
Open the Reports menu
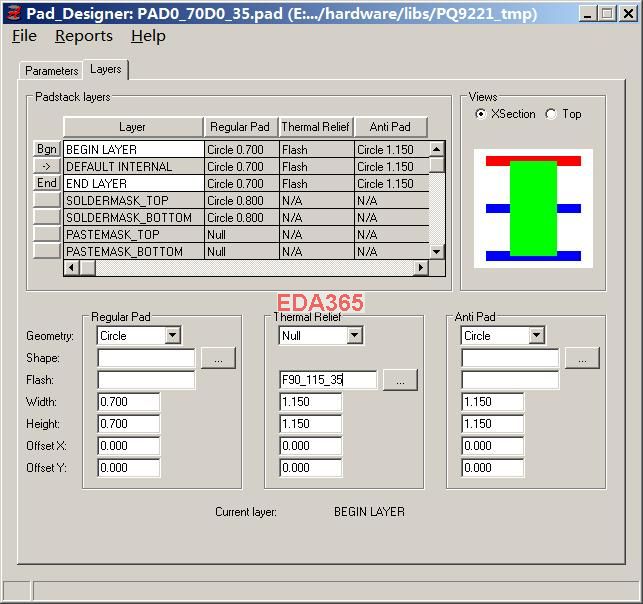[x=84, y=36]
